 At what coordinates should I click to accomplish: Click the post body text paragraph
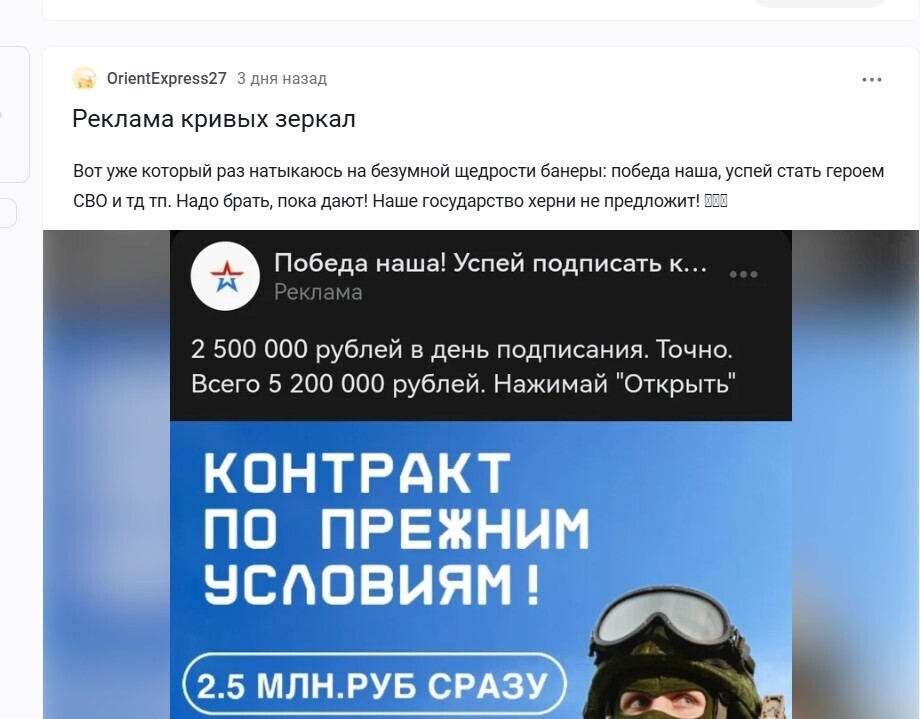point(478,186)
